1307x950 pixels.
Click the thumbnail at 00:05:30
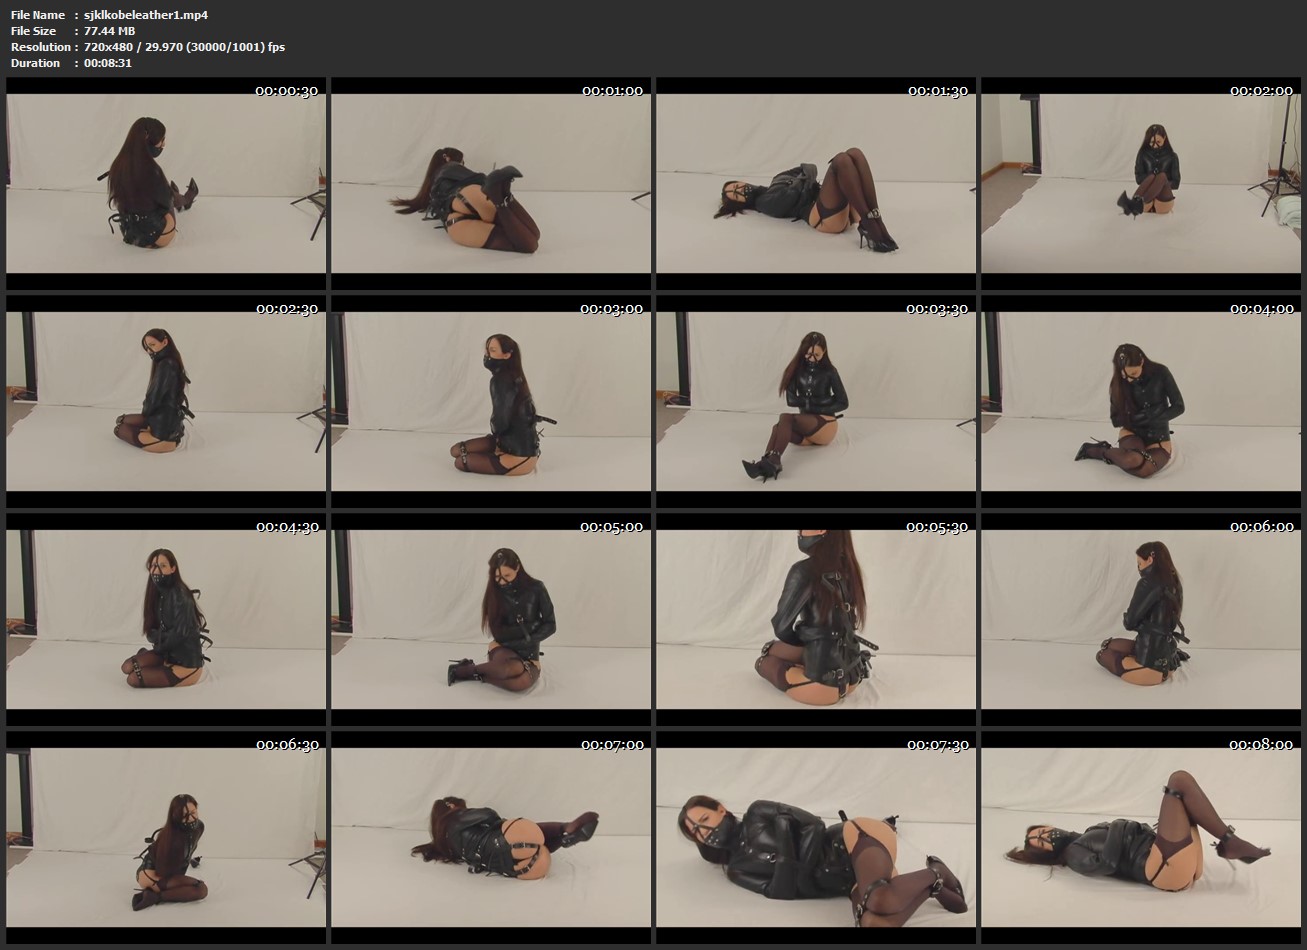[x=816, y=620]
